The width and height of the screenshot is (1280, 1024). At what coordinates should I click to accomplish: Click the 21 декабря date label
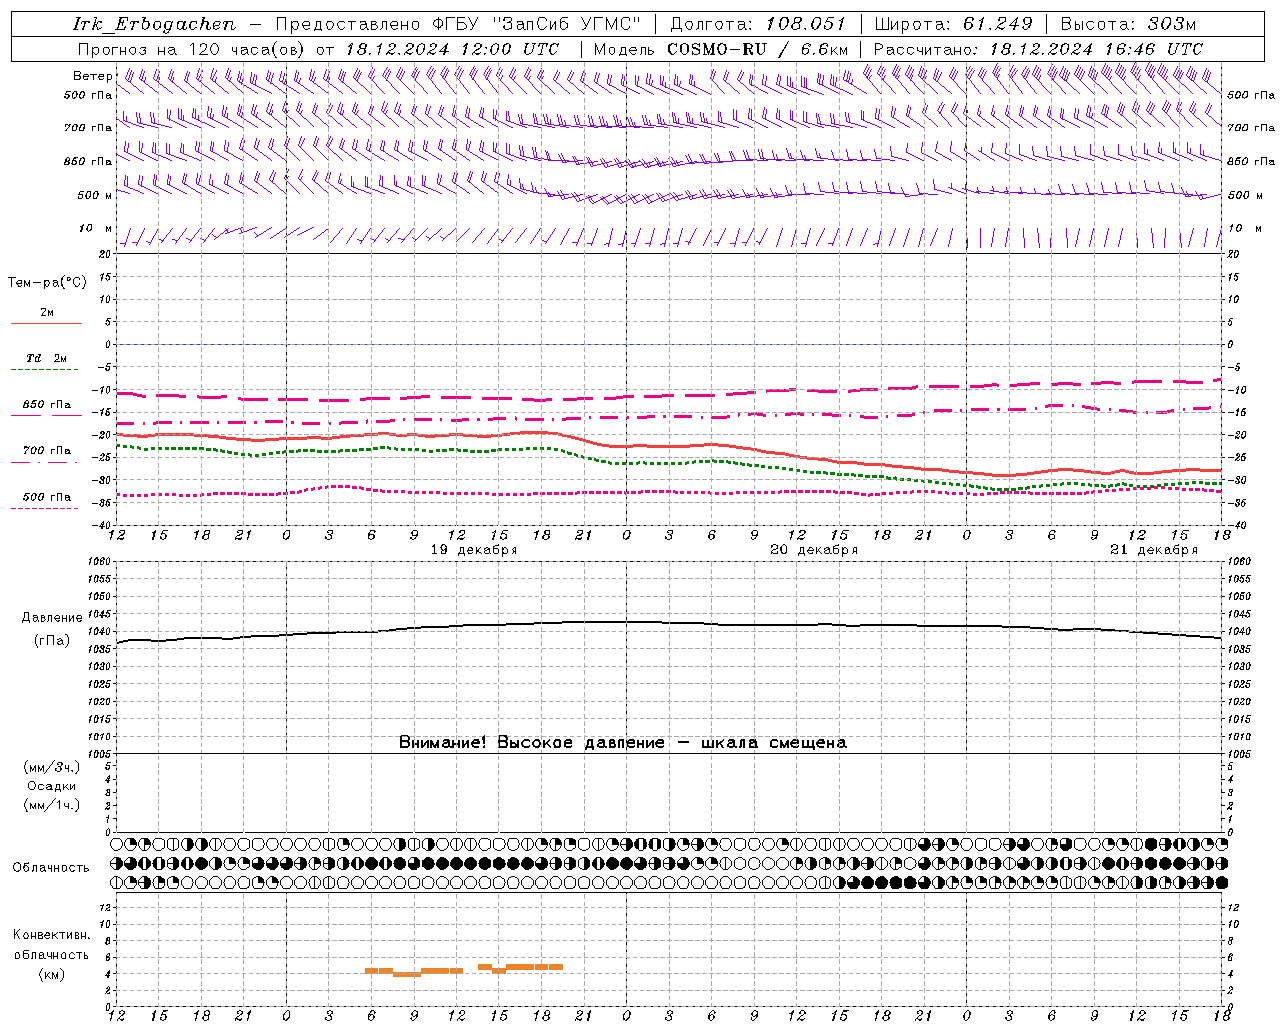(1153, 550)
